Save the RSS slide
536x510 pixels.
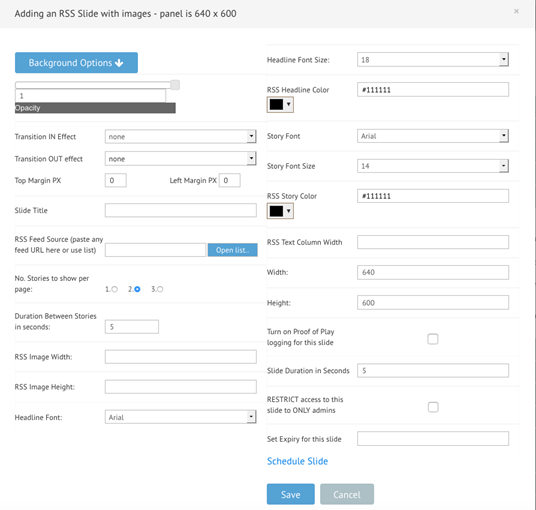(x=291, y=494)
